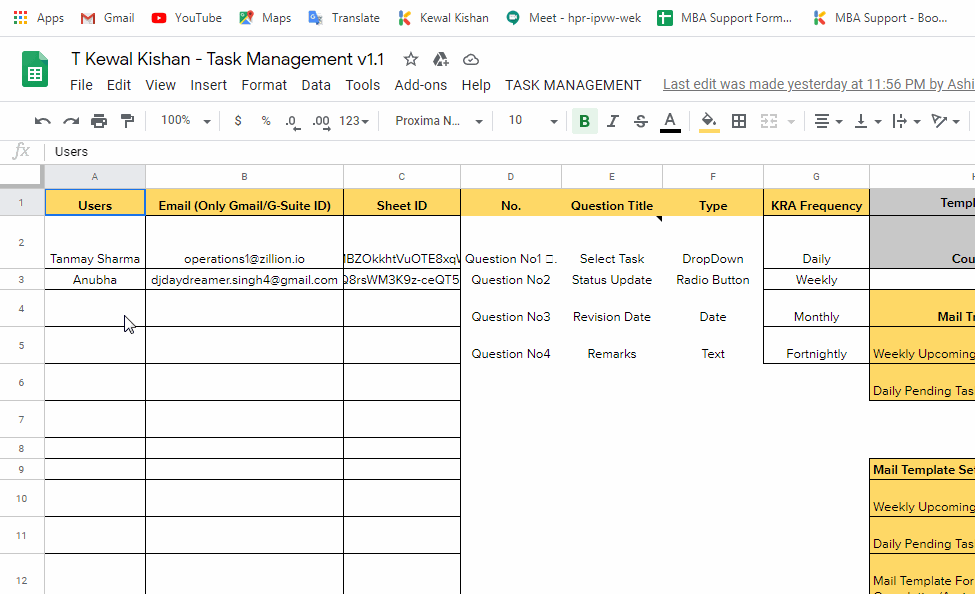Star the spreadsheet document
Viewport: 975px width, 594px height.
click(x=410, y=60)
